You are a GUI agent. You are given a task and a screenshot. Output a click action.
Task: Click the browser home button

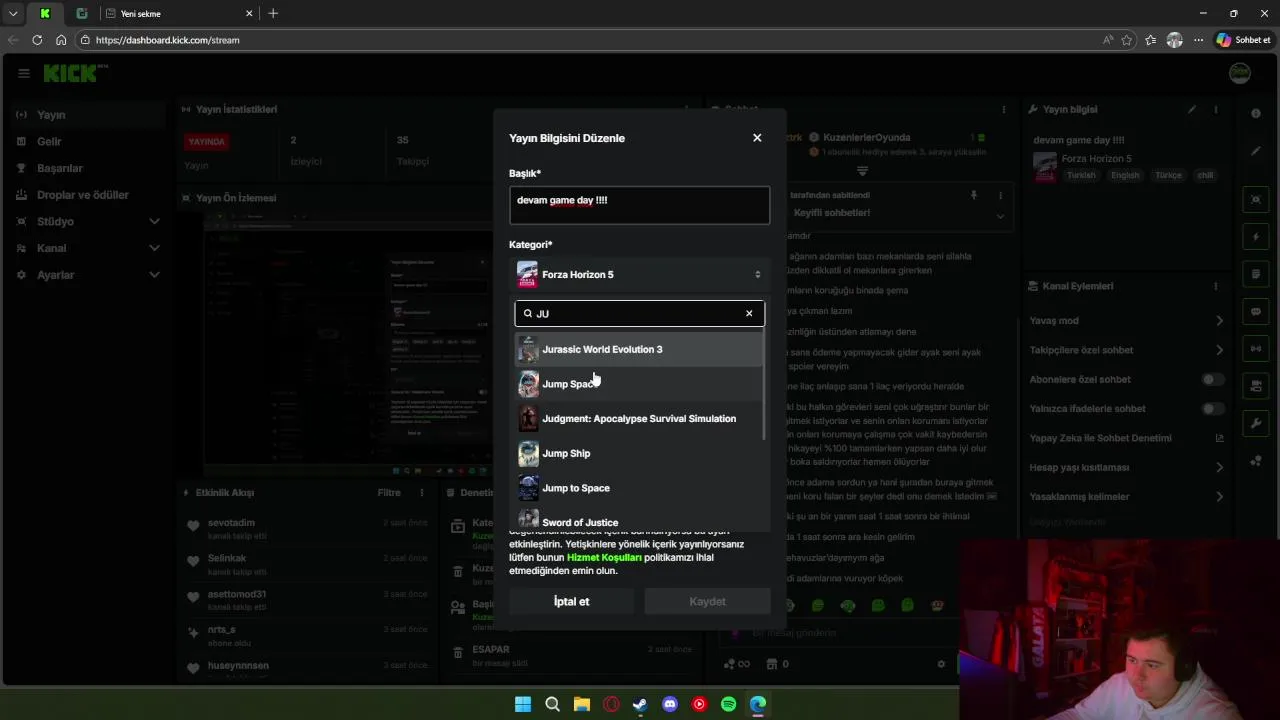pos(61,40)
